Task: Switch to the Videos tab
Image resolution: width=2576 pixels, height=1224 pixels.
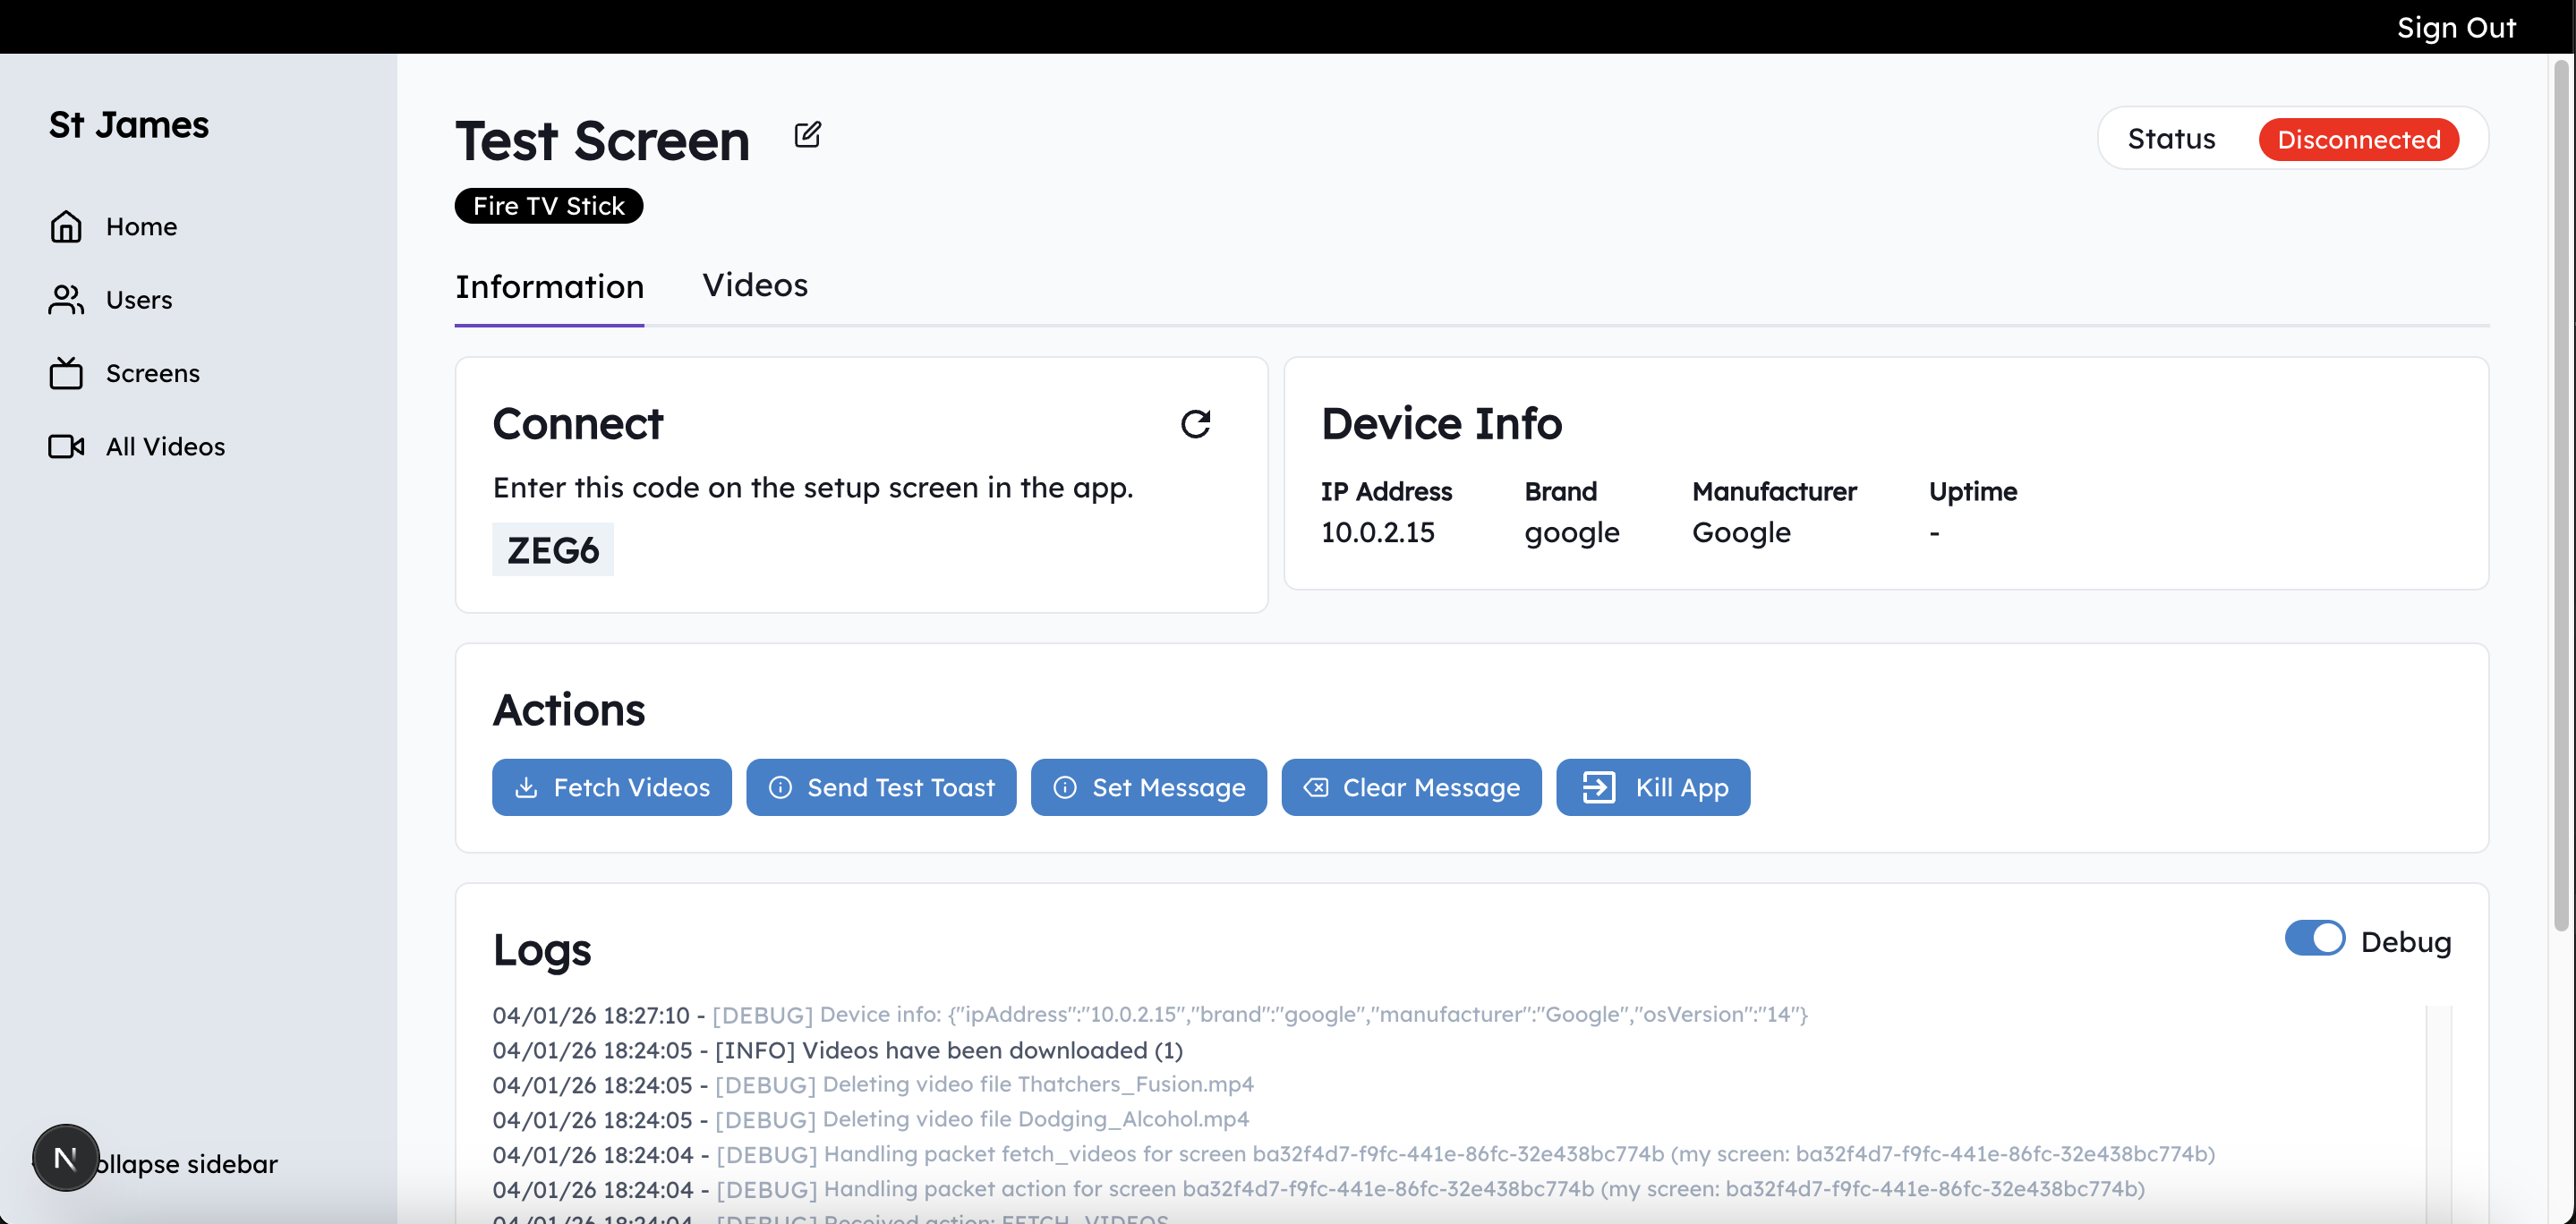Action: click(754, 286)
